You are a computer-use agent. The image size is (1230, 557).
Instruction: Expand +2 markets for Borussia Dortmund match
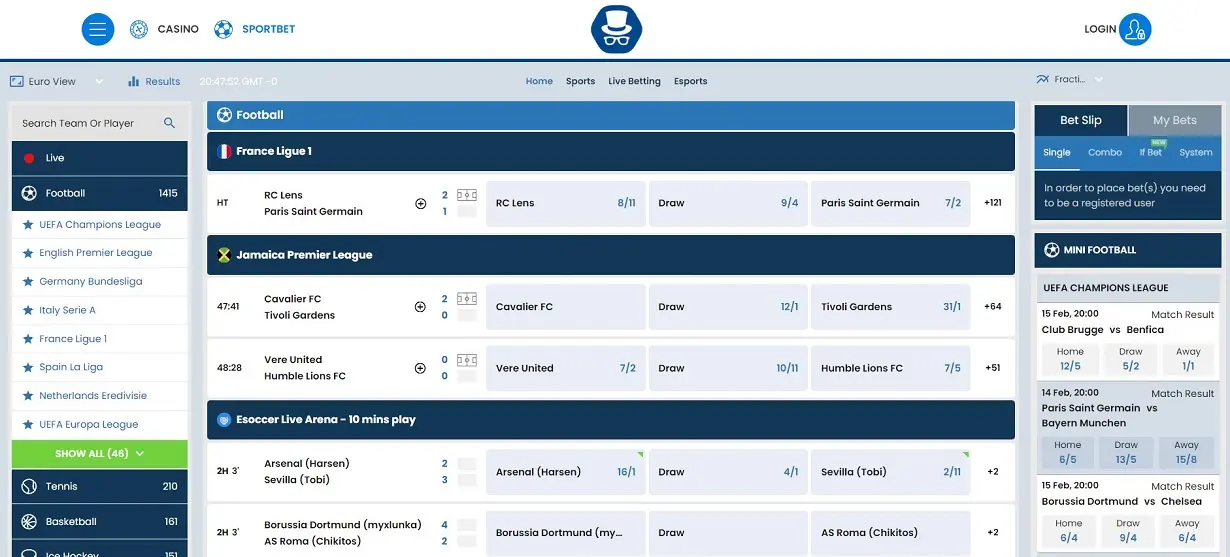[993, 533]
